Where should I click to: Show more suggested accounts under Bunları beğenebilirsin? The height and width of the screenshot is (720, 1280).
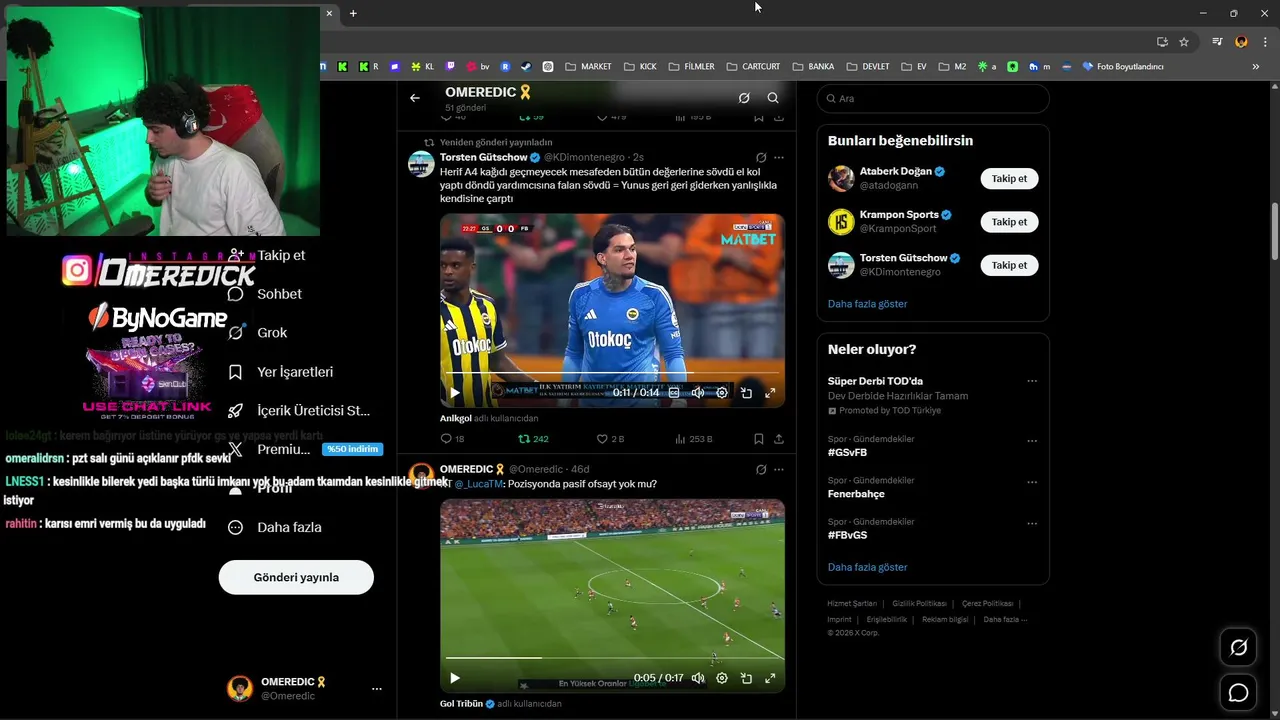pyautogui.click(x=867, y=304)
